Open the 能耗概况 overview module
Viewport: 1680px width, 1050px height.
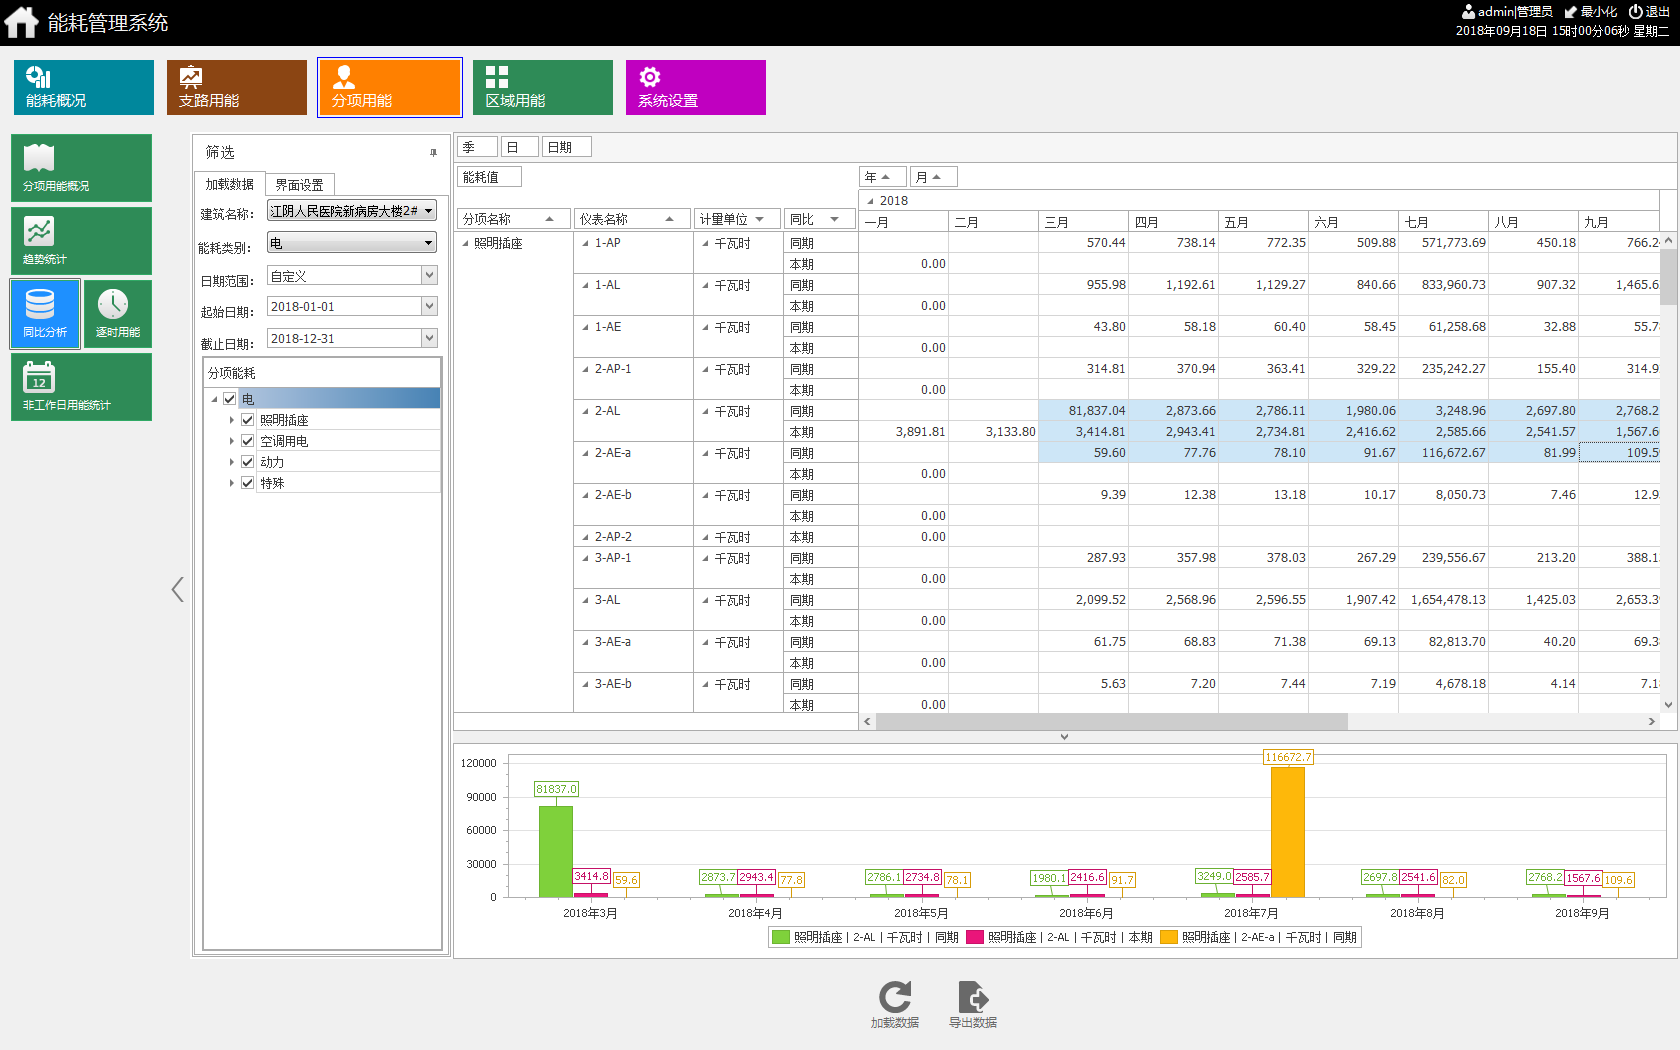tap(84, 87)
